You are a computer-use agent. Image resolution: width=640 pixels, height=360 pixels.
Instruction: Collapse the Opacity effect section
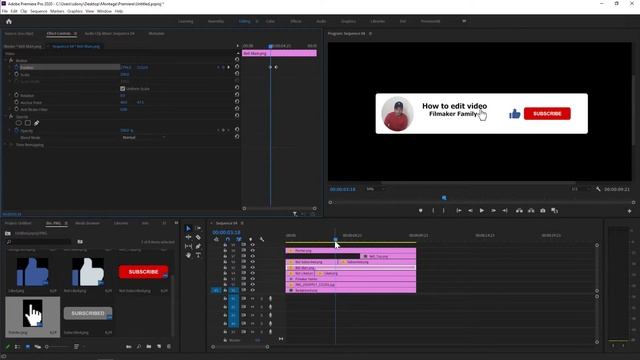(5, 116)
